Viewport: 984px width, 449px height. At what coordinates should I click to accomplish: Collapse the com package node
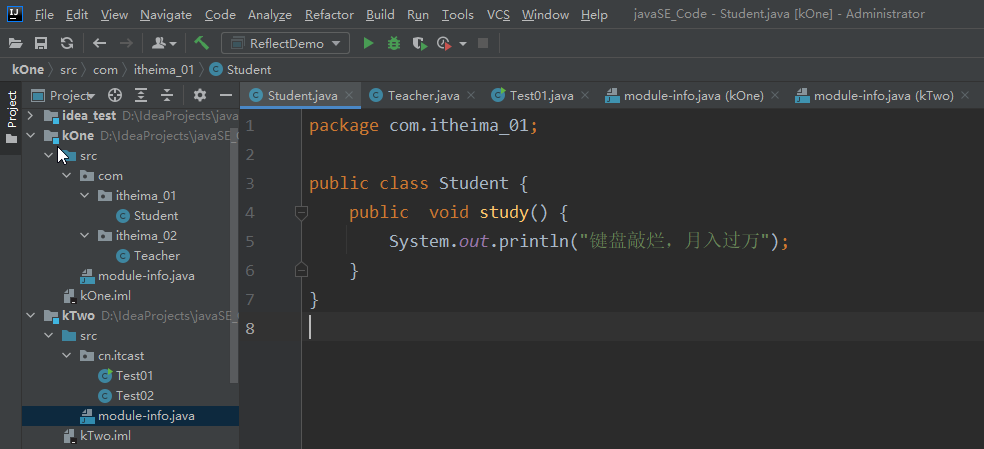pos(67,176)
